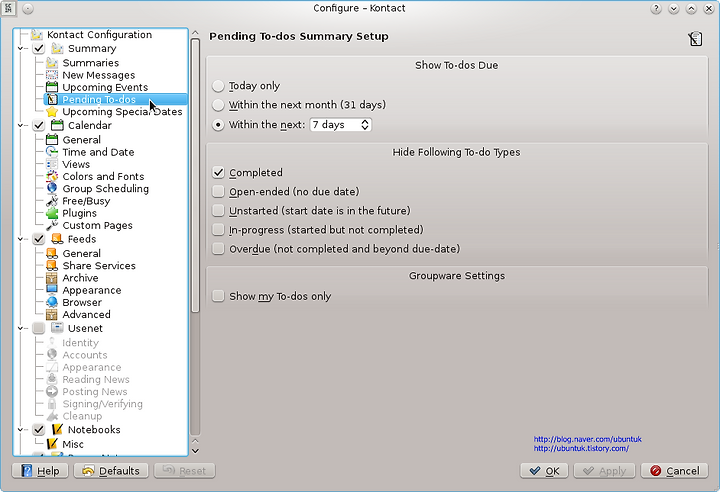
Task: Restore settings with Defaults button
Action: point(111,471)
